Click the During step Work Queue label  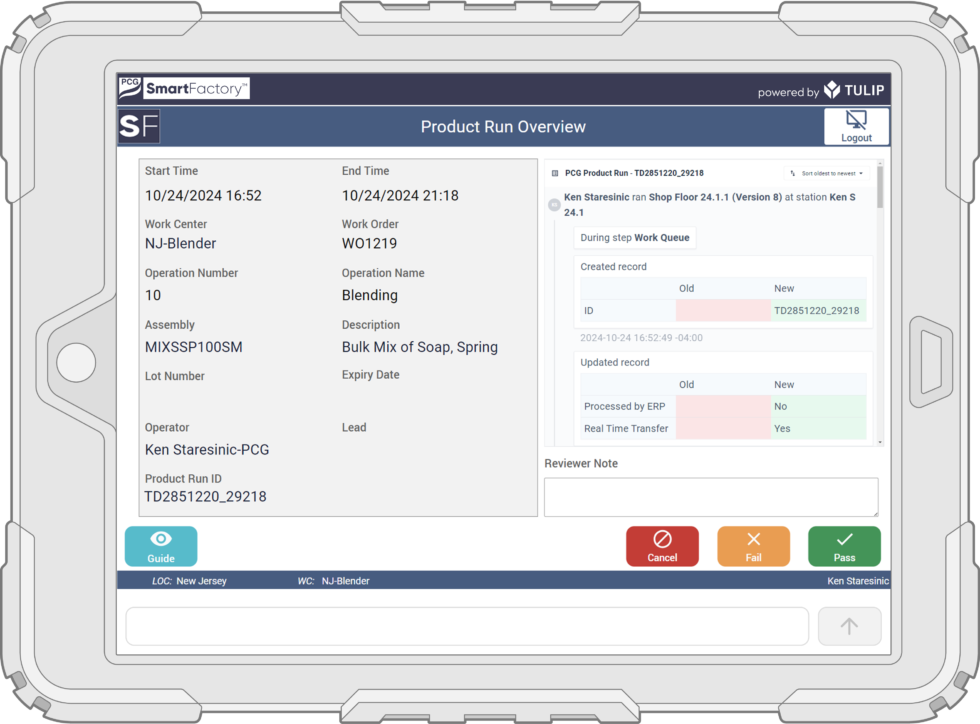coord(635,238)
